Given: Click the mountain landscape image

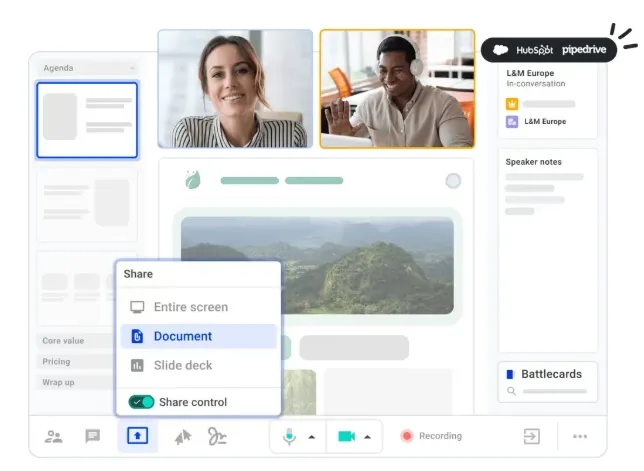Looking at the screenshot, I should [x=317, y=266].
